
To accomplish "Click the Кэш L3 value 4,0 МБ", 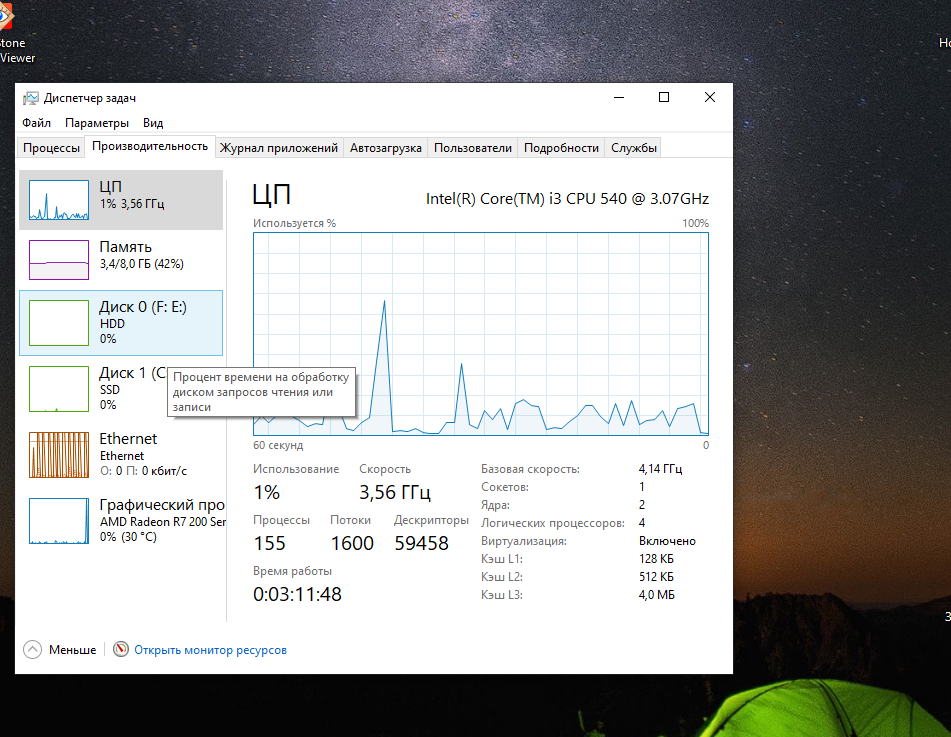I will point(657,595).
